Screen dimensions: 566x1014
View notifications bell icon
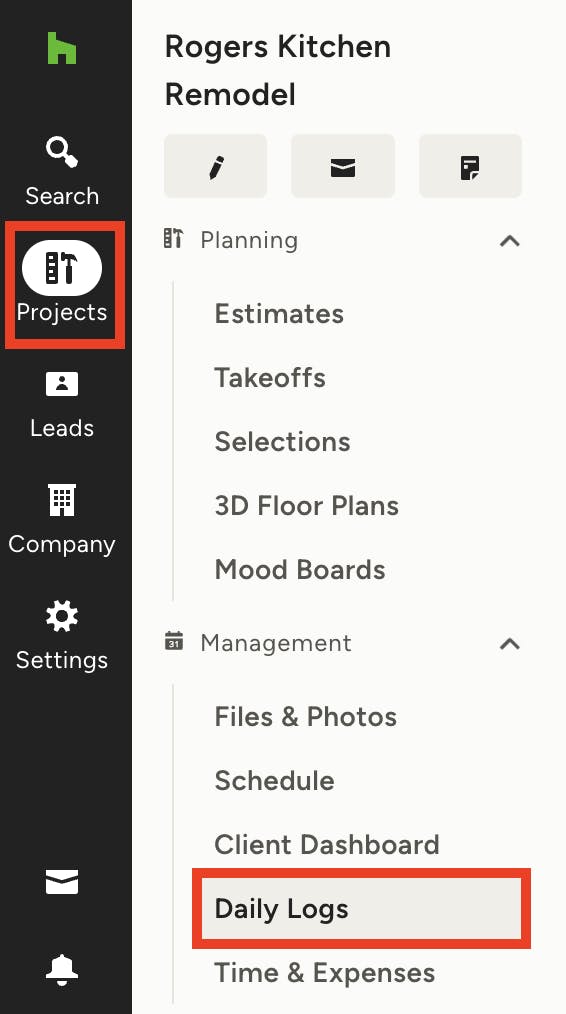62,970
